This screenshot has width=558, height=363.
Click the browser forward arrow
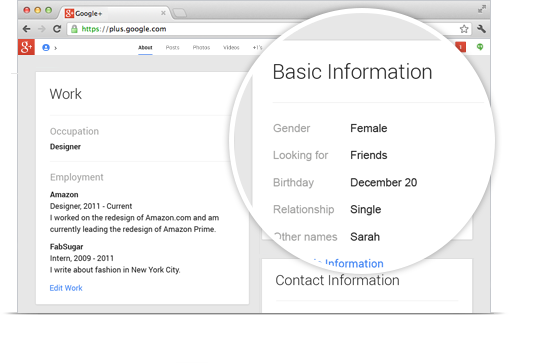(x=42, y=29)
